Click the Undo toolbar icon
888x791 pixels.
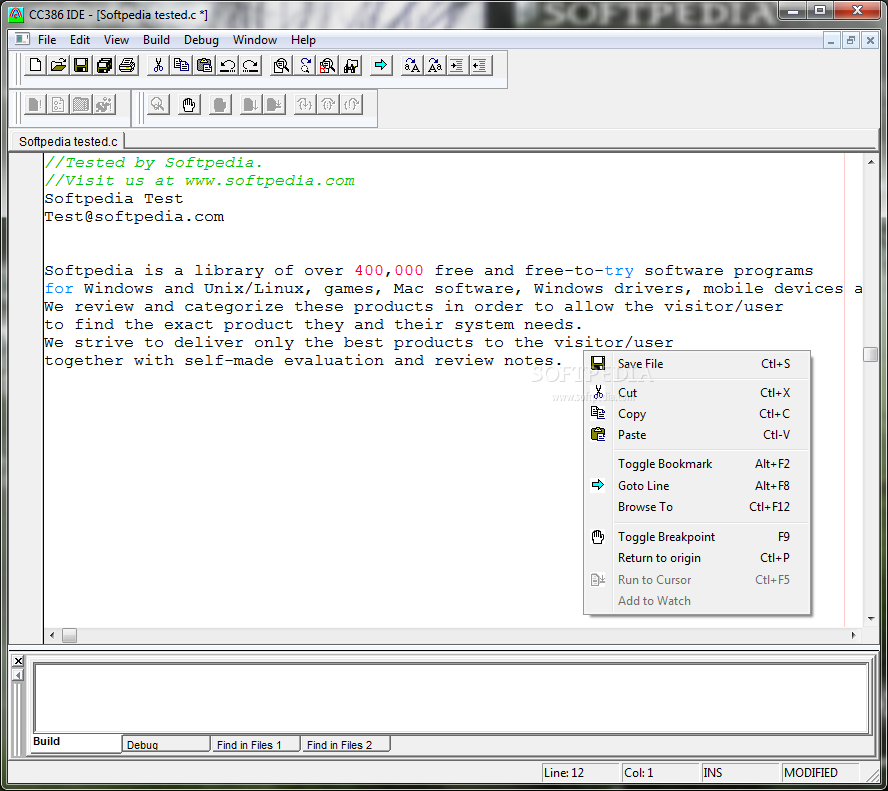tap(228, 66)
